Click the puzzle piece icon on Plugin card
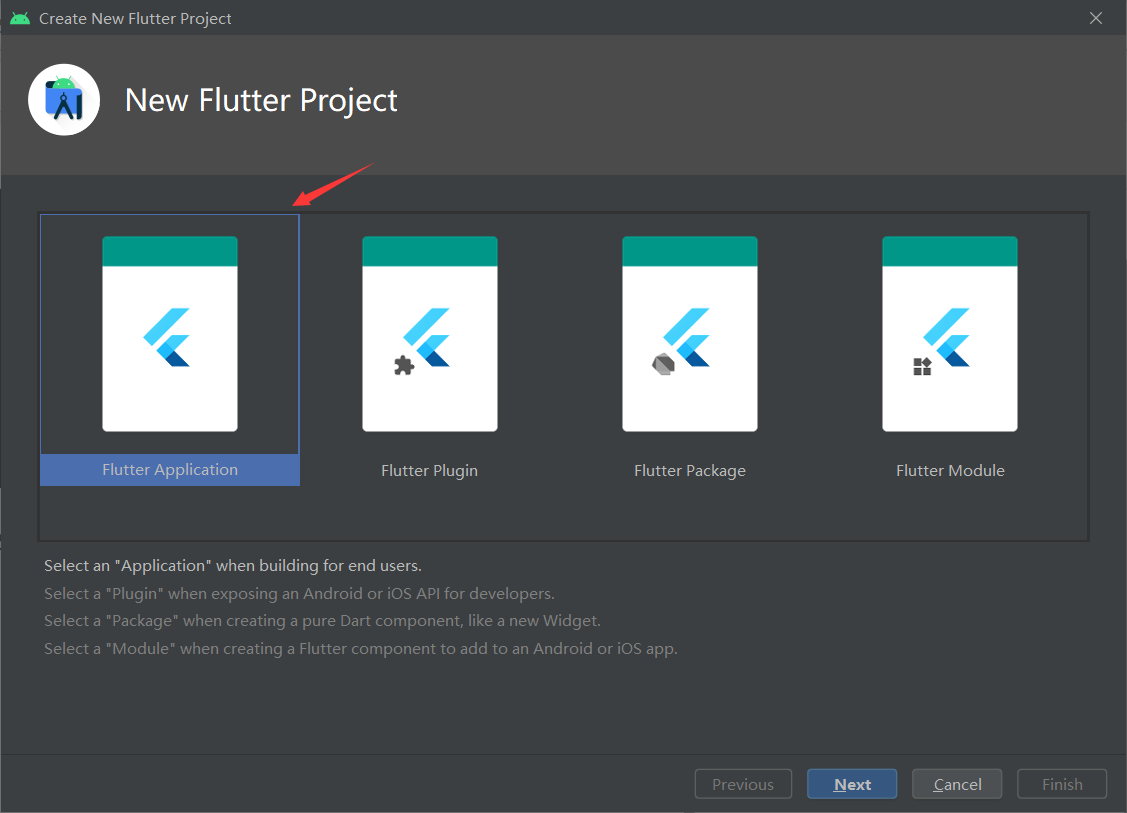 click(404, 365)
